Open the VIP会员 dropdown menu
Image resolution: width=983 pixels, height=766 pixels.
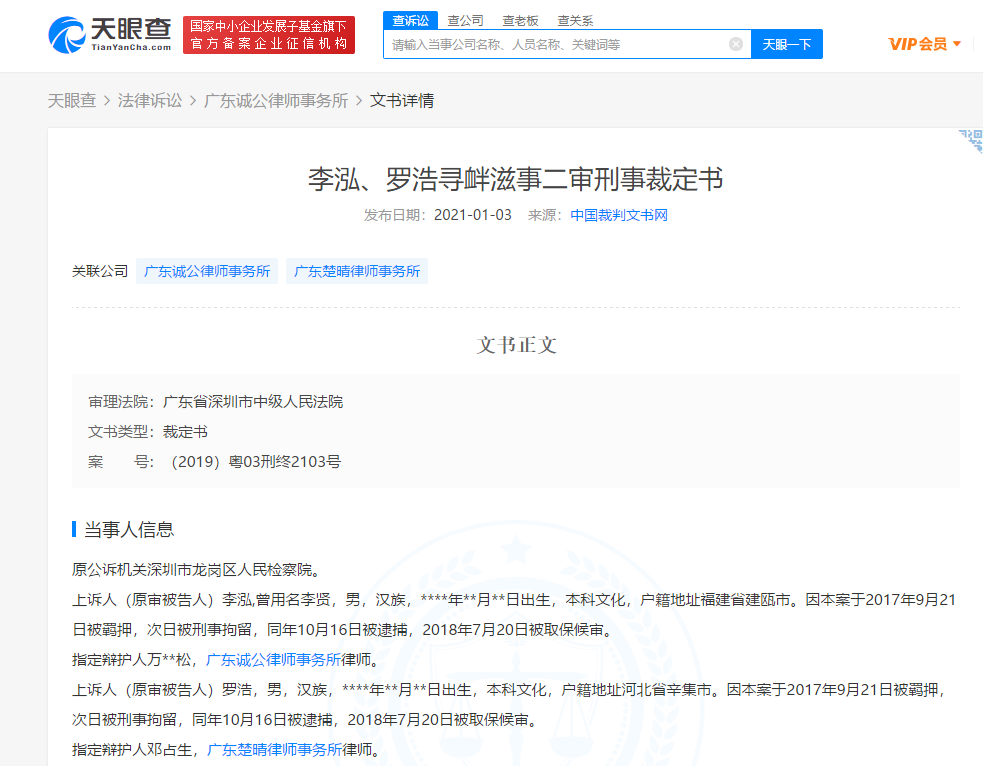pos(925,44)
